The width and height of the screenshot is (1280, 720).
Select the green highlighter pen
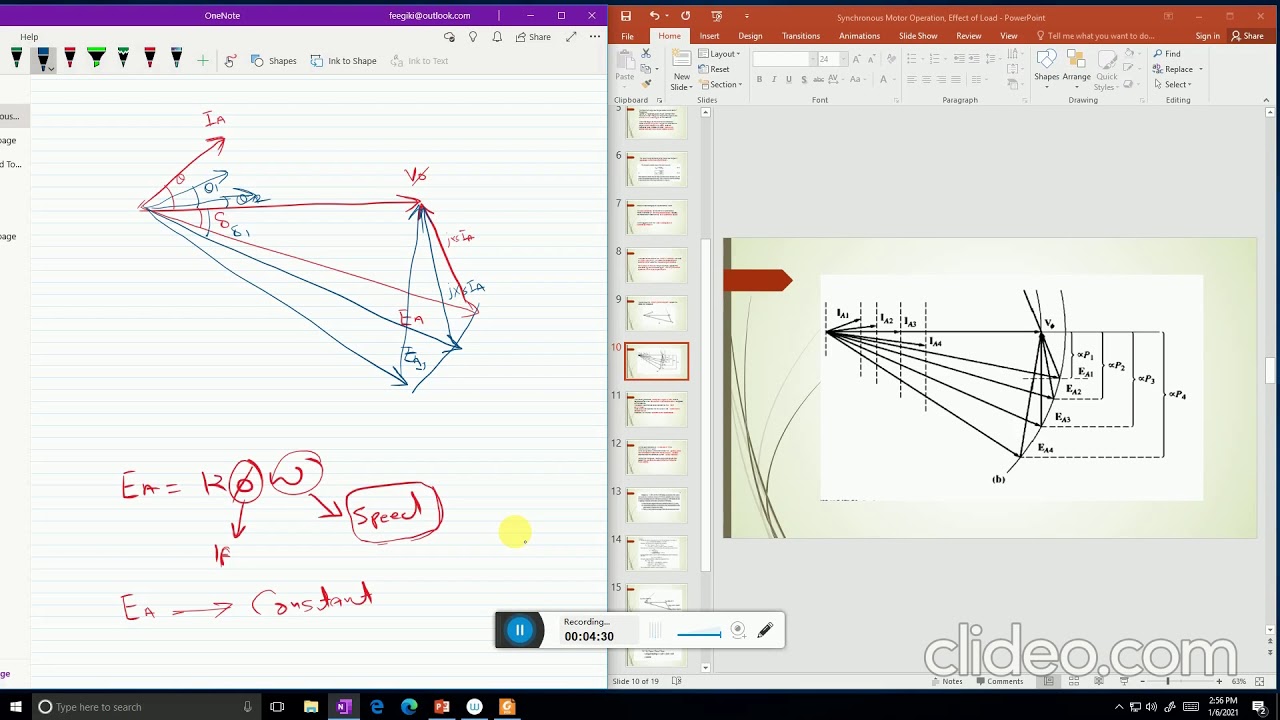coord(96,58)
